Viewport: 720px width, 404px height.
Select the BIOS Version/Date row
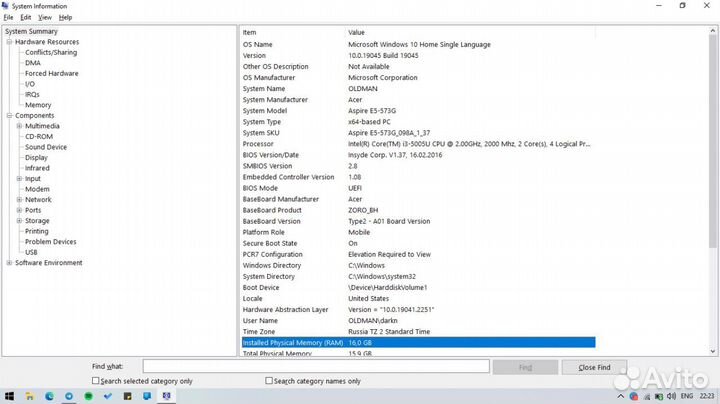coord(418,155)
